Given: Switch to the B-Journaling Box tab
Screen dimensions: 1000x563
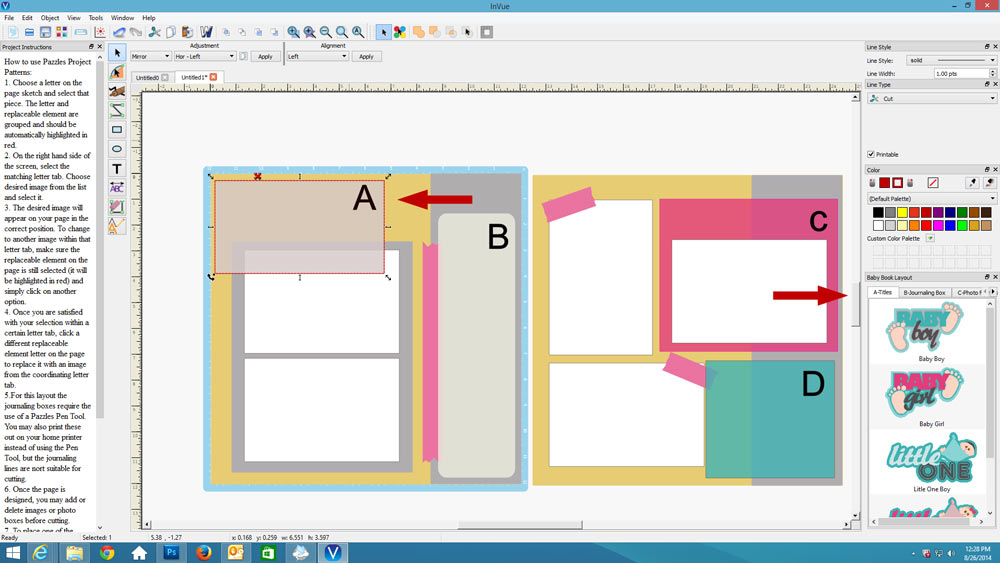Looking at the screenshot, I should (x=924, y=292).
